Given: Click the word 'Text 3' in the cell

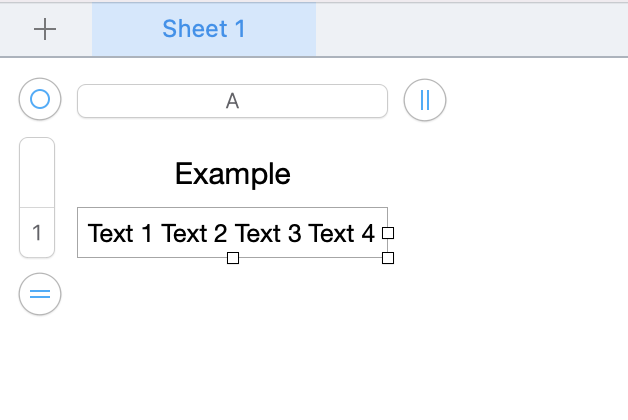Looking at the screenshot, I should 268,234.
